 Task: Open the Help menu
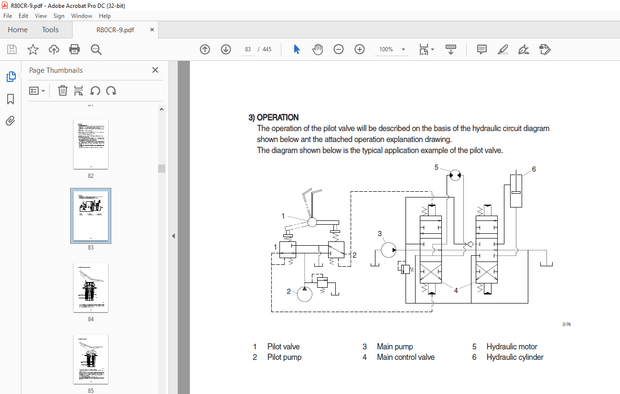point(104,16)
